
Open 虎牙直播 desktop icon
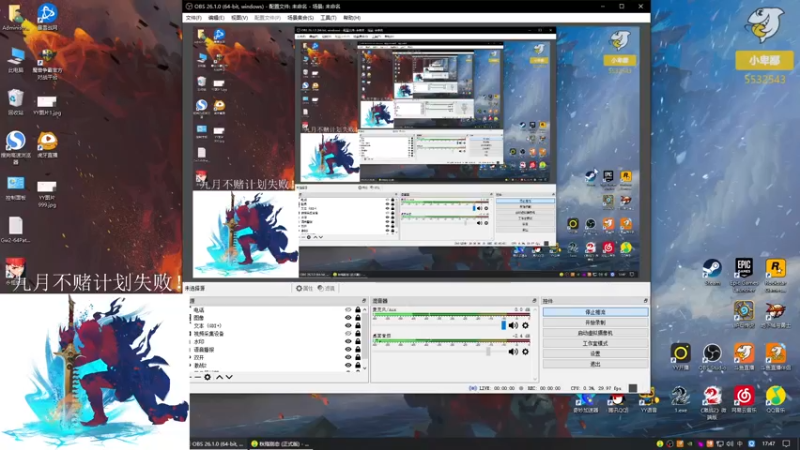pyautogui.click(x=47, y=145)
